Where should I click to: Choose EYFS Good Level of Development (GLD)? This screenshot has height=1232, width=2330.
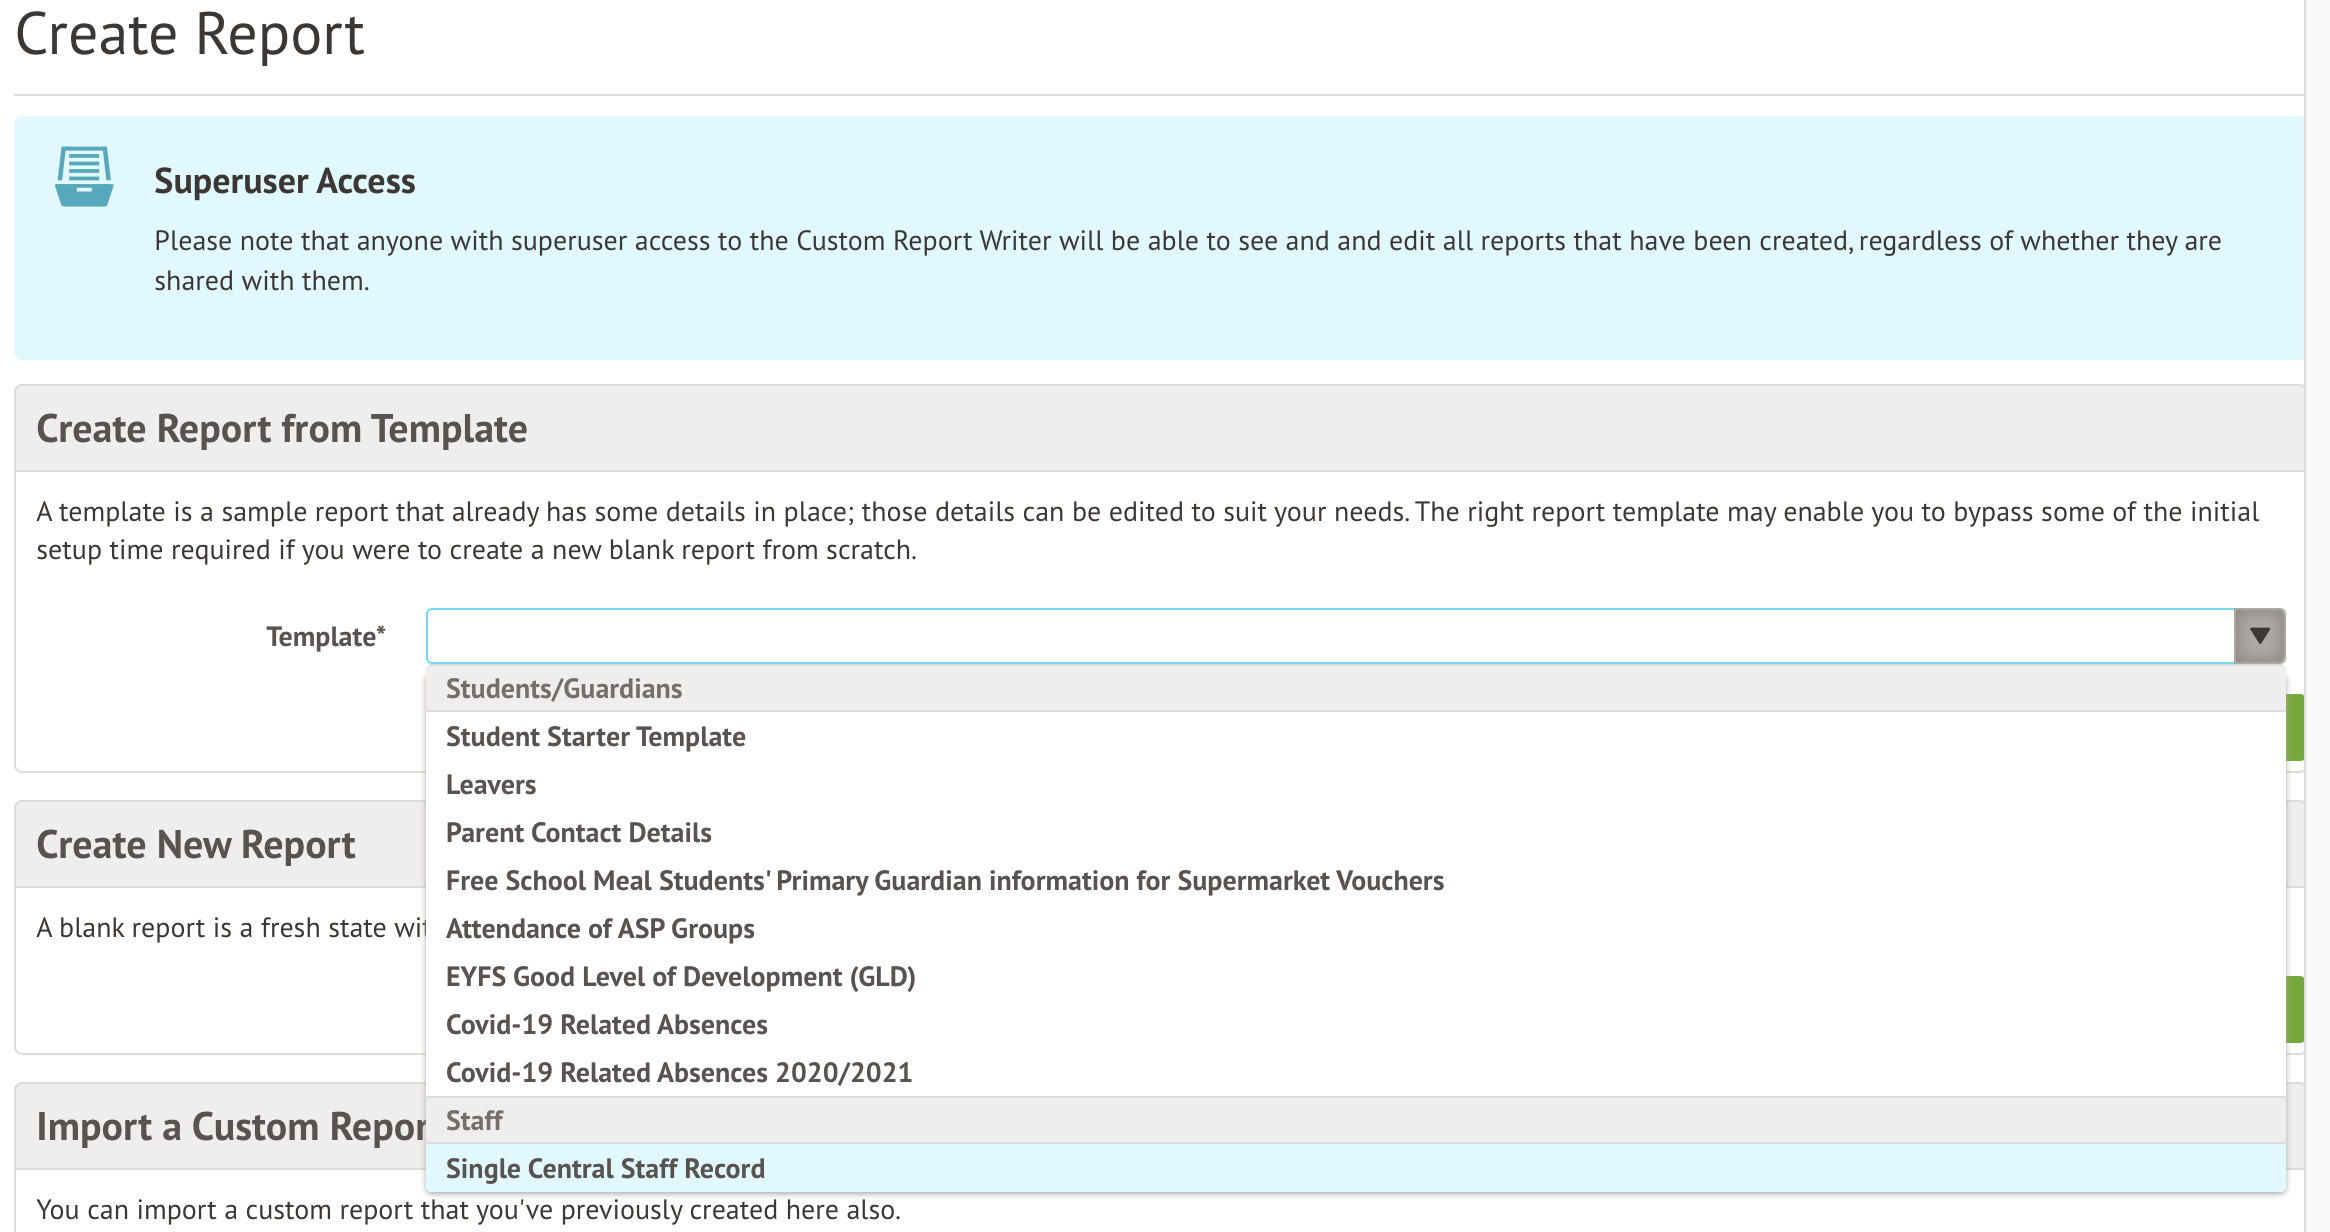[680, 977]
